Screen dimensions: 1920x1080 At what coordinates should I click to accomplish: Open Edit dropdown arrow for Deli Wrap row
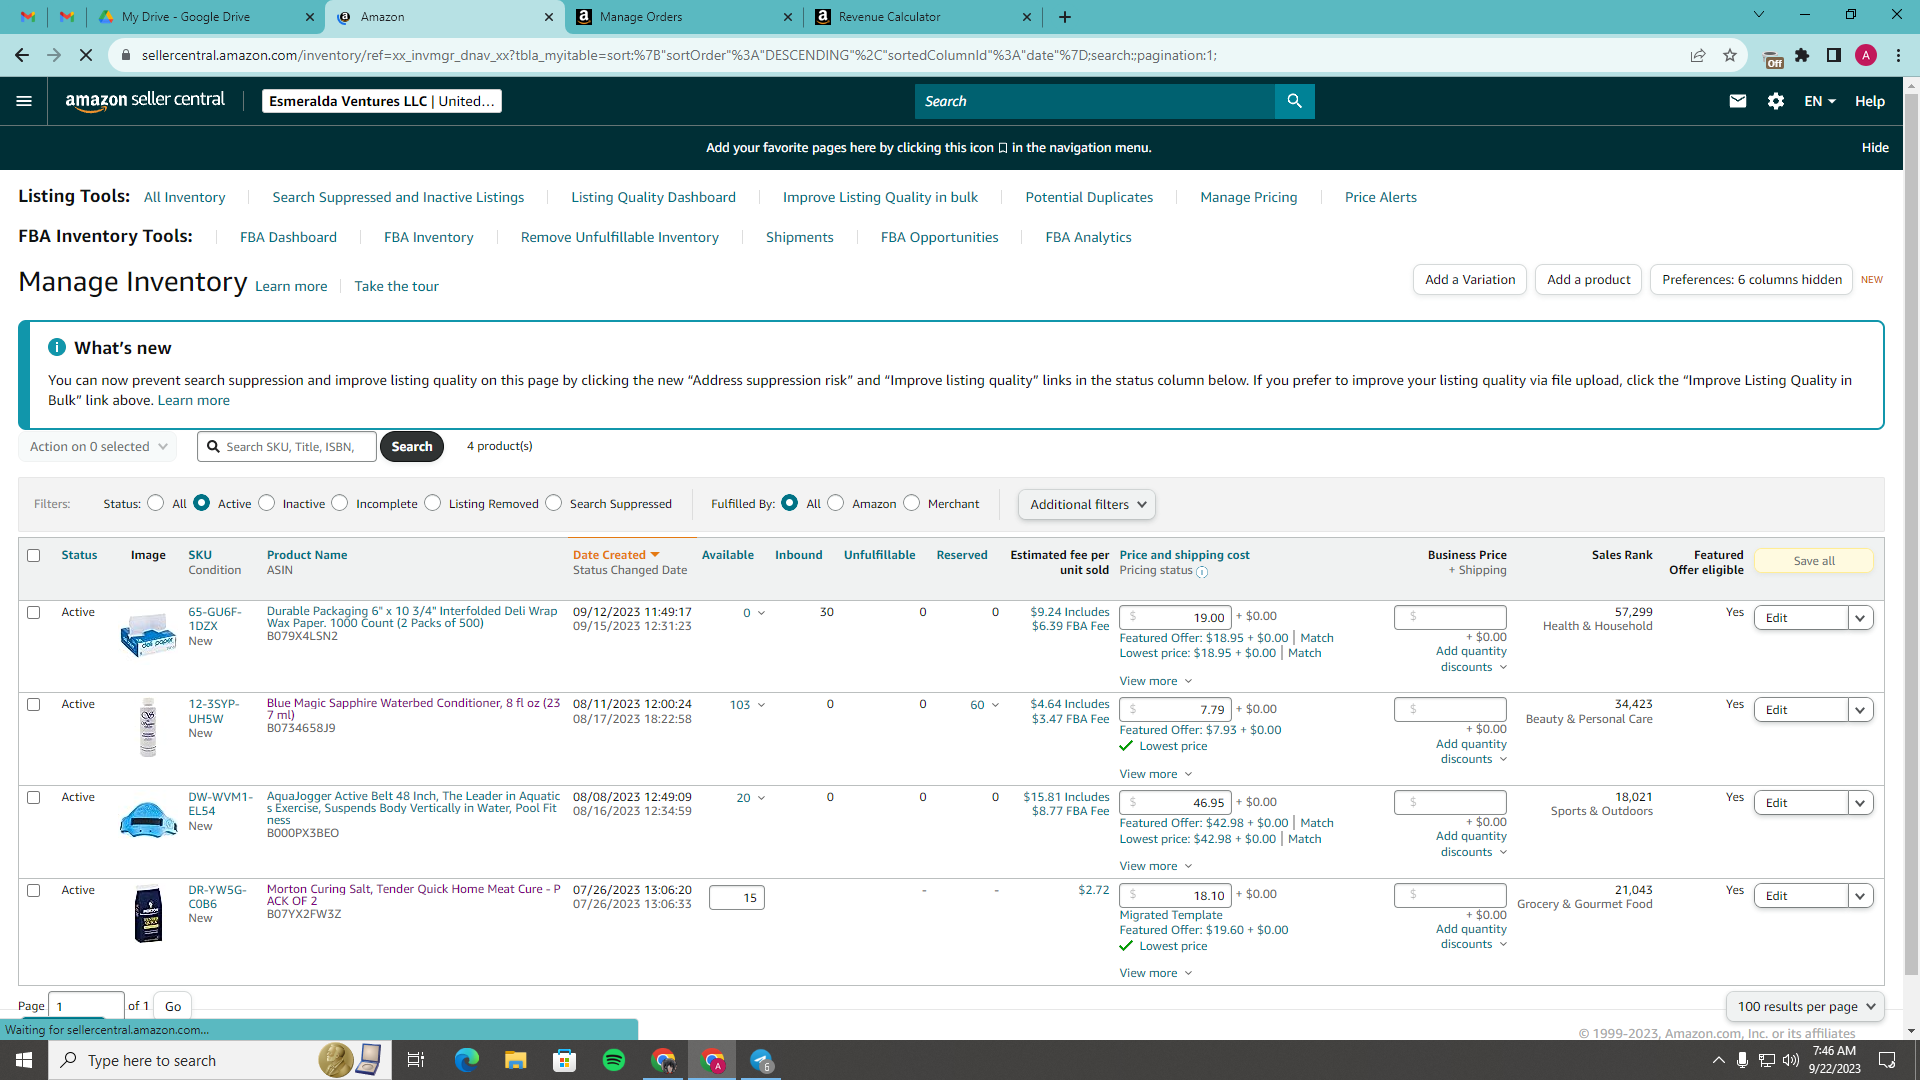click(x=1860, y=618)
